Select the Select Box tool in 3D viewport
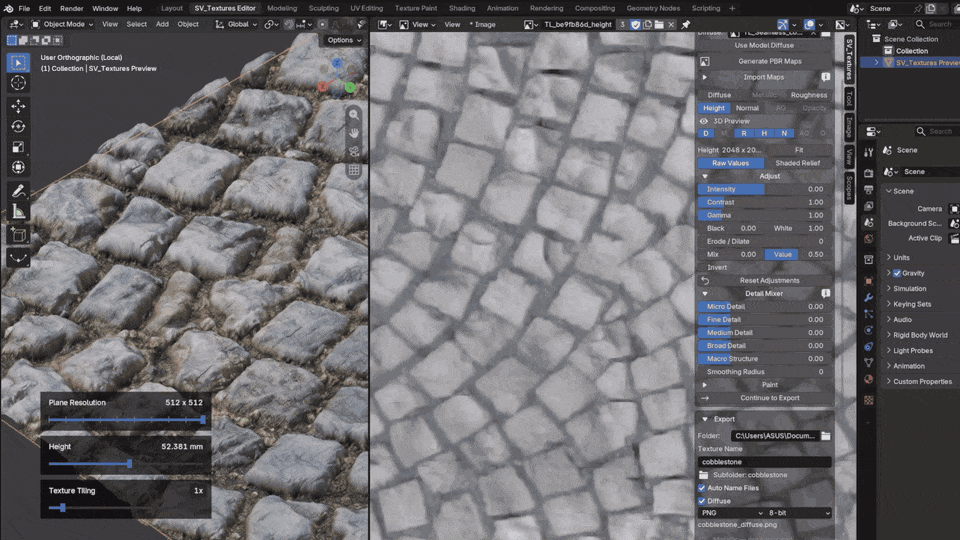This screenshot has height=540, width=960. tap(18, 63)
